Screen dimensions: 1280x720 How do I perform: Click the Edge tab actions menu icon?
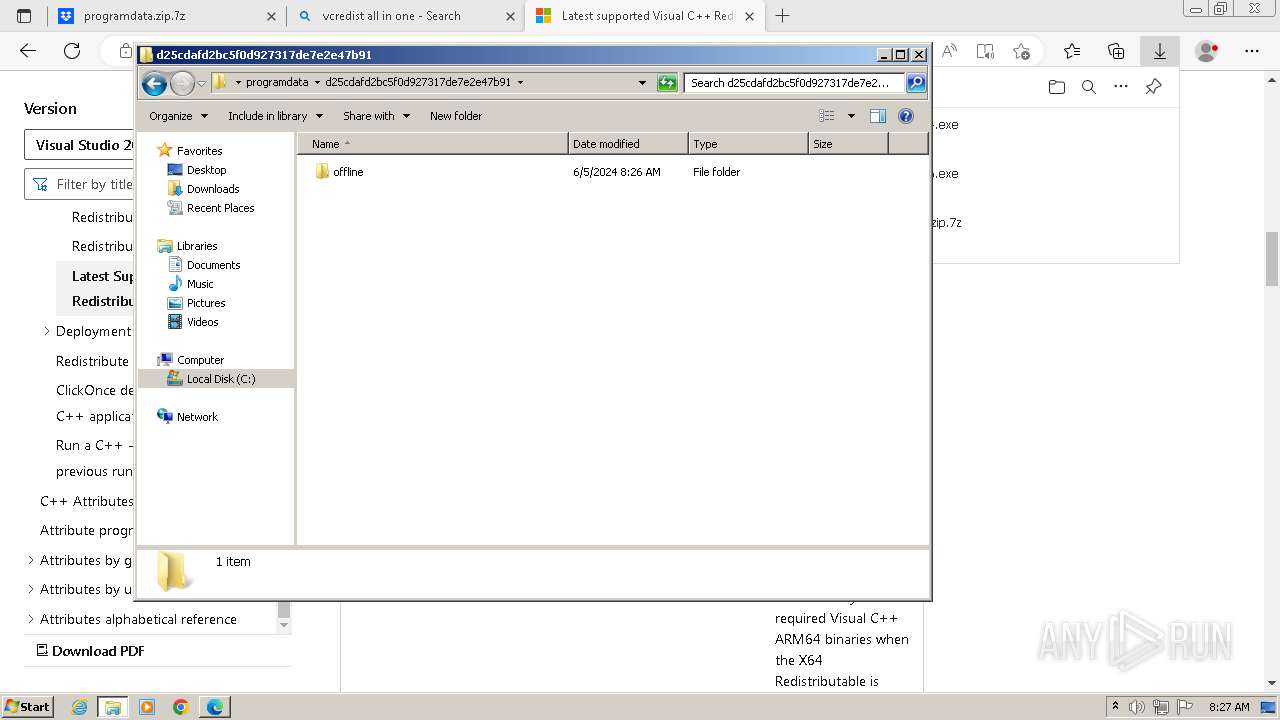[24, 16]
